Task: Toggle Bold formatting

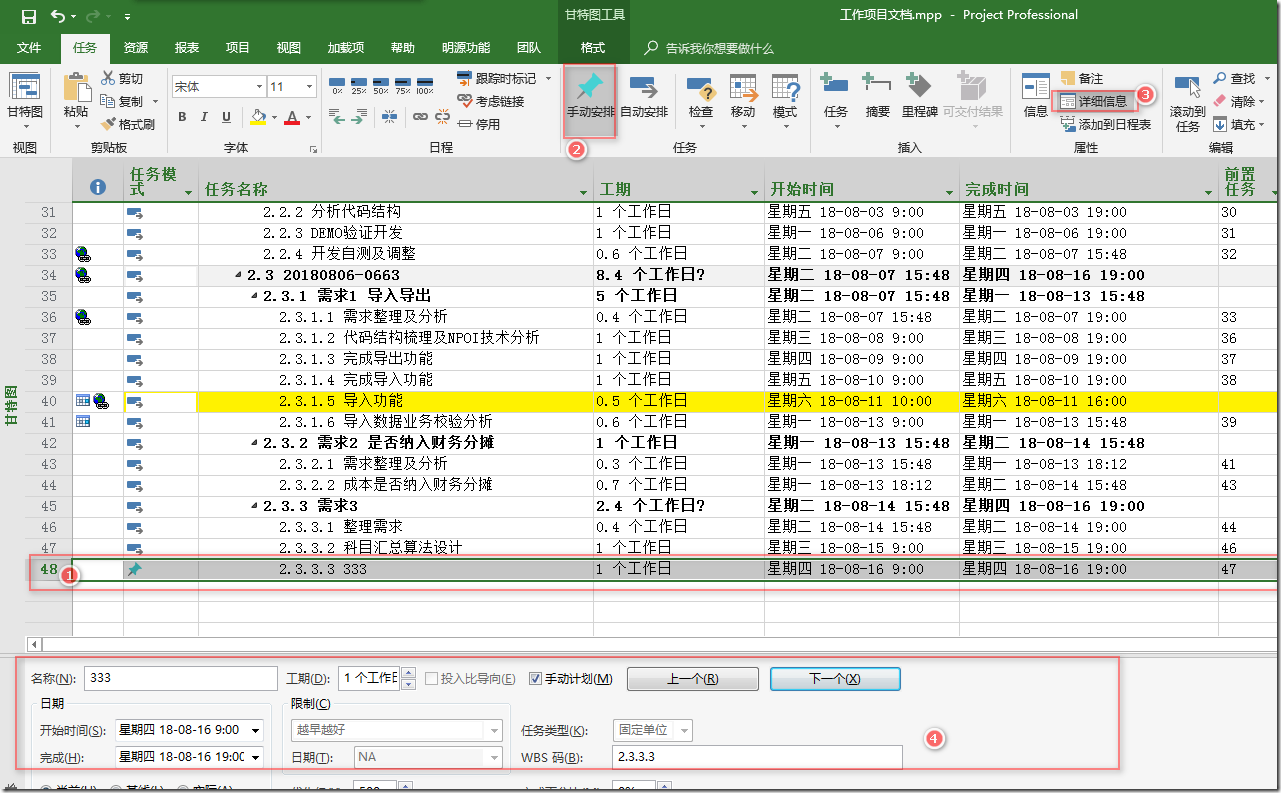Action: point(182,117)
